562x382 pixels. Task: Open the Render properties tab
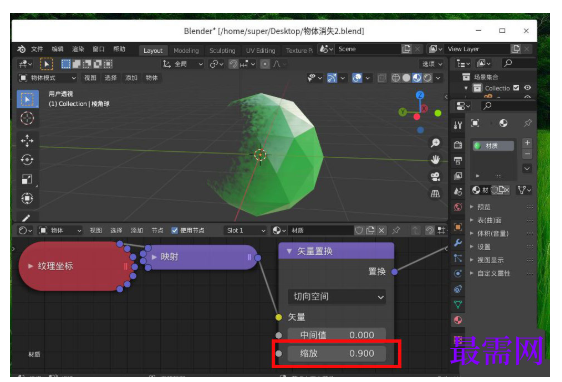458,145
